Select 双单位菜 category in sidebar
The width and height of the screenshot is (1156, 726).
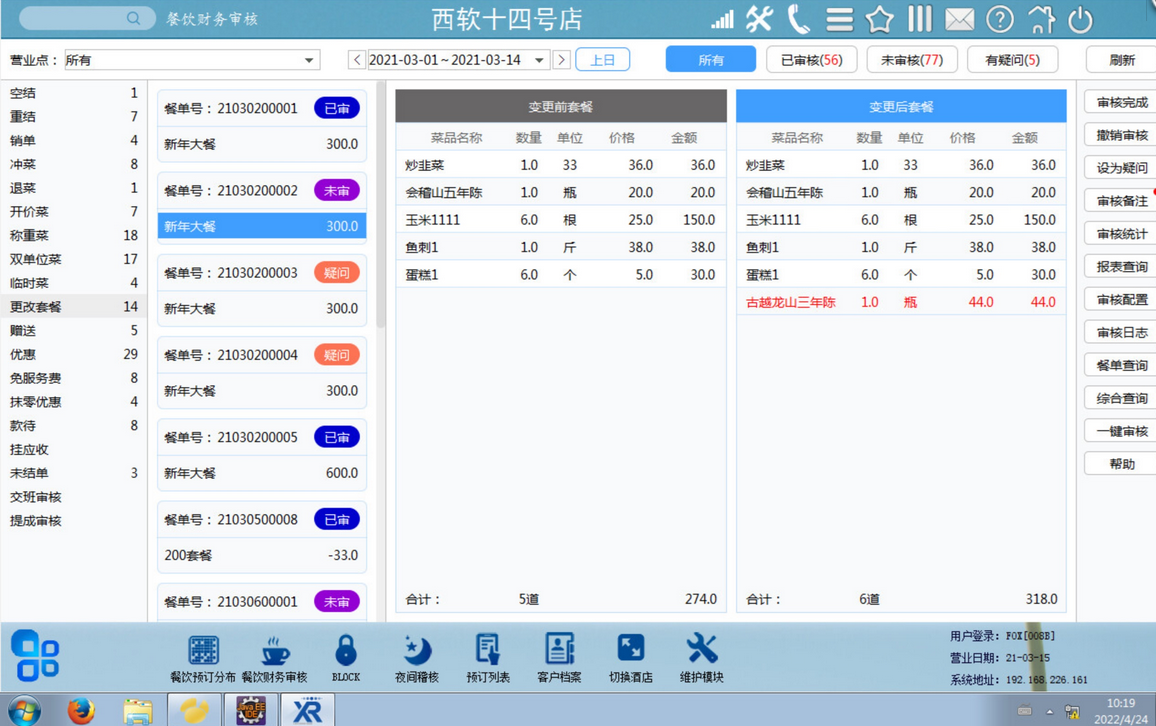pos(74,259)
